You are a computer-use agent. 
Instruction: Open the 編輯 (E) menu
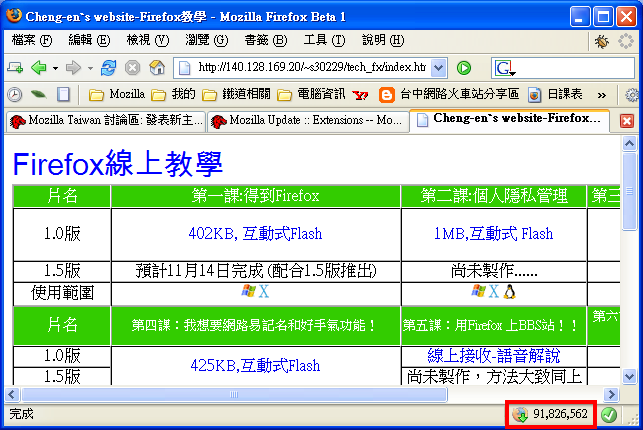tap(89, 40)
